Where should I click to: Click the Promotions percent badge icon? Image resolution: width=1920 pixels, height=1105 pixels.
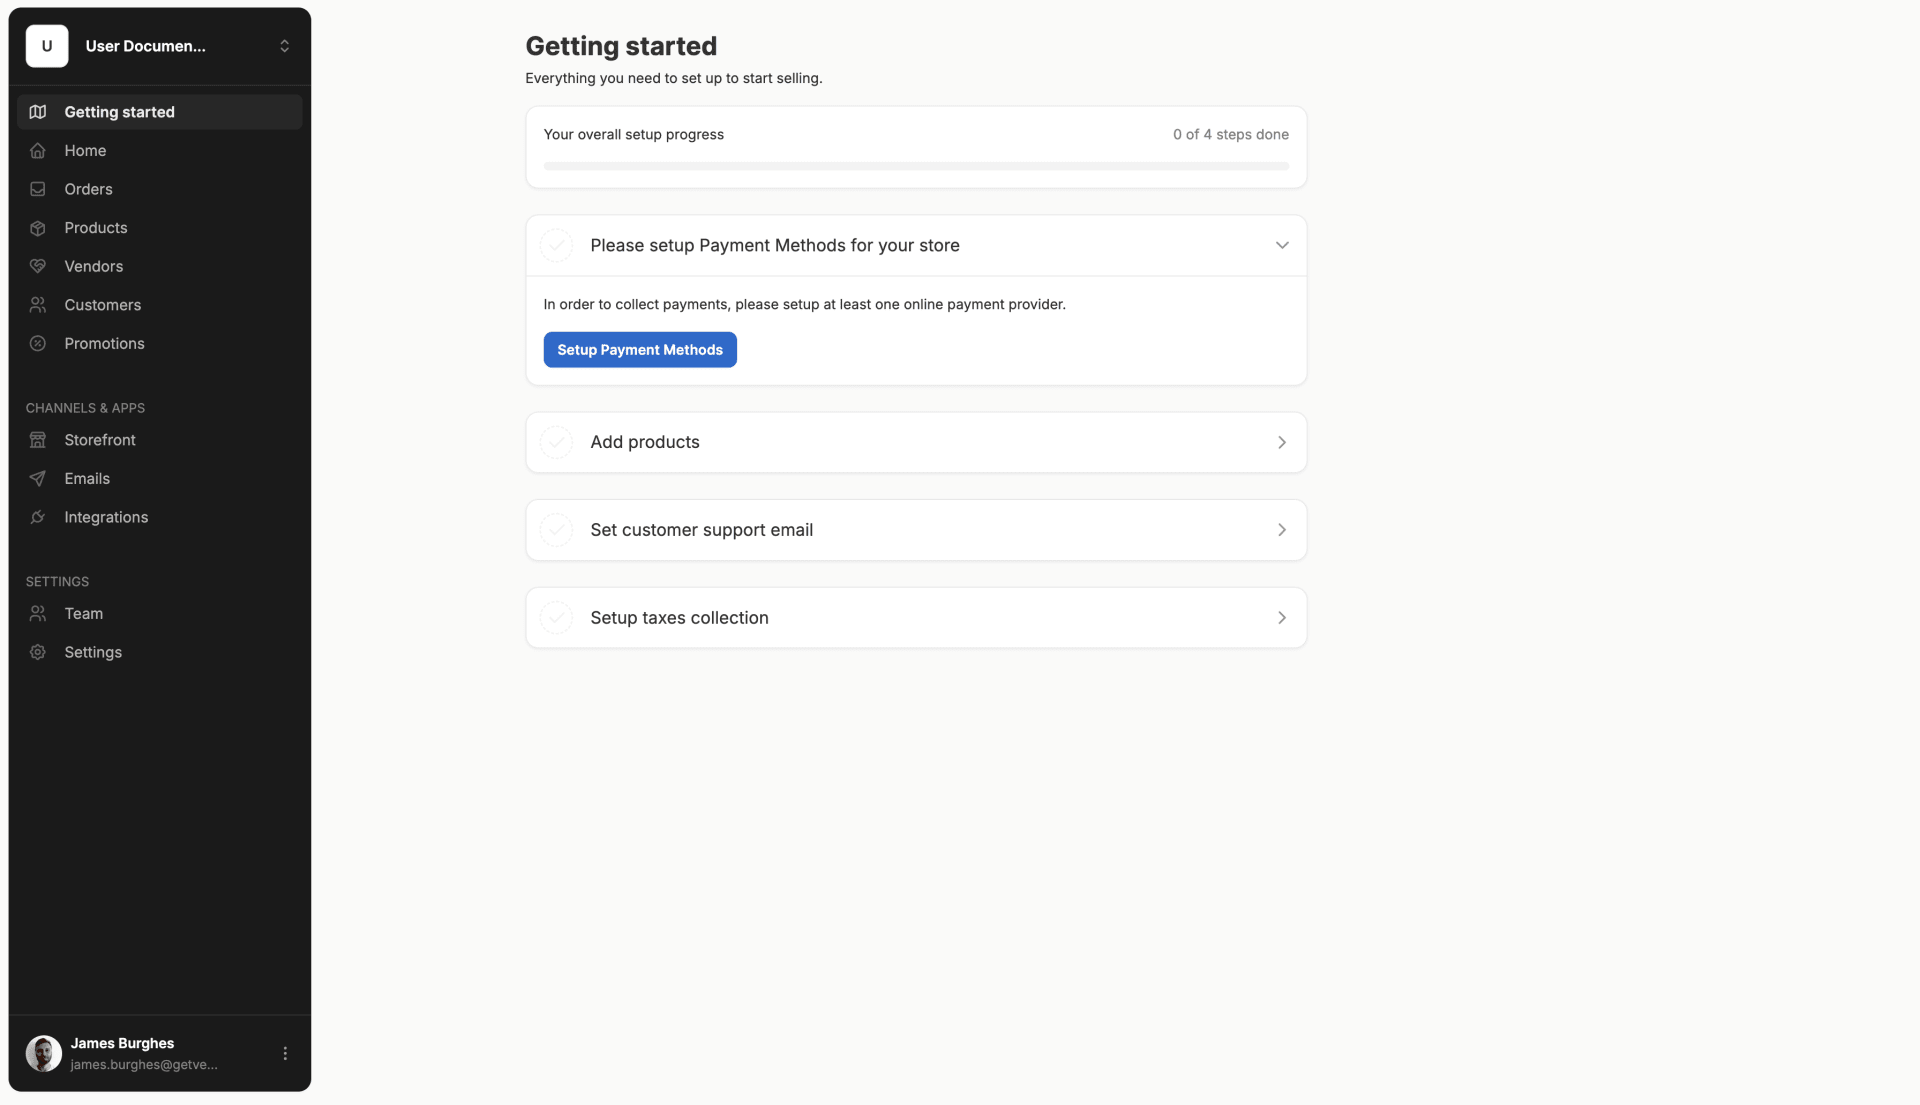coord(38,343)
